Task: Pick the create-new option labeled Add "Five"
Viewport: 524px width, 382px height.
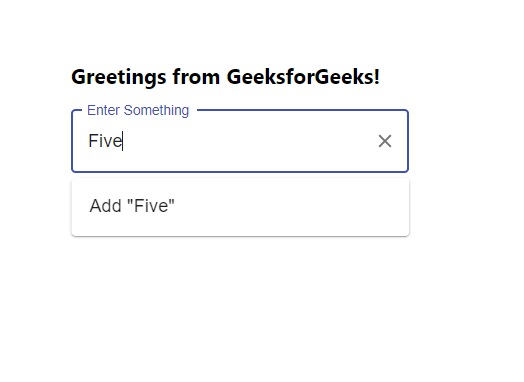Action: click(240, 206)
